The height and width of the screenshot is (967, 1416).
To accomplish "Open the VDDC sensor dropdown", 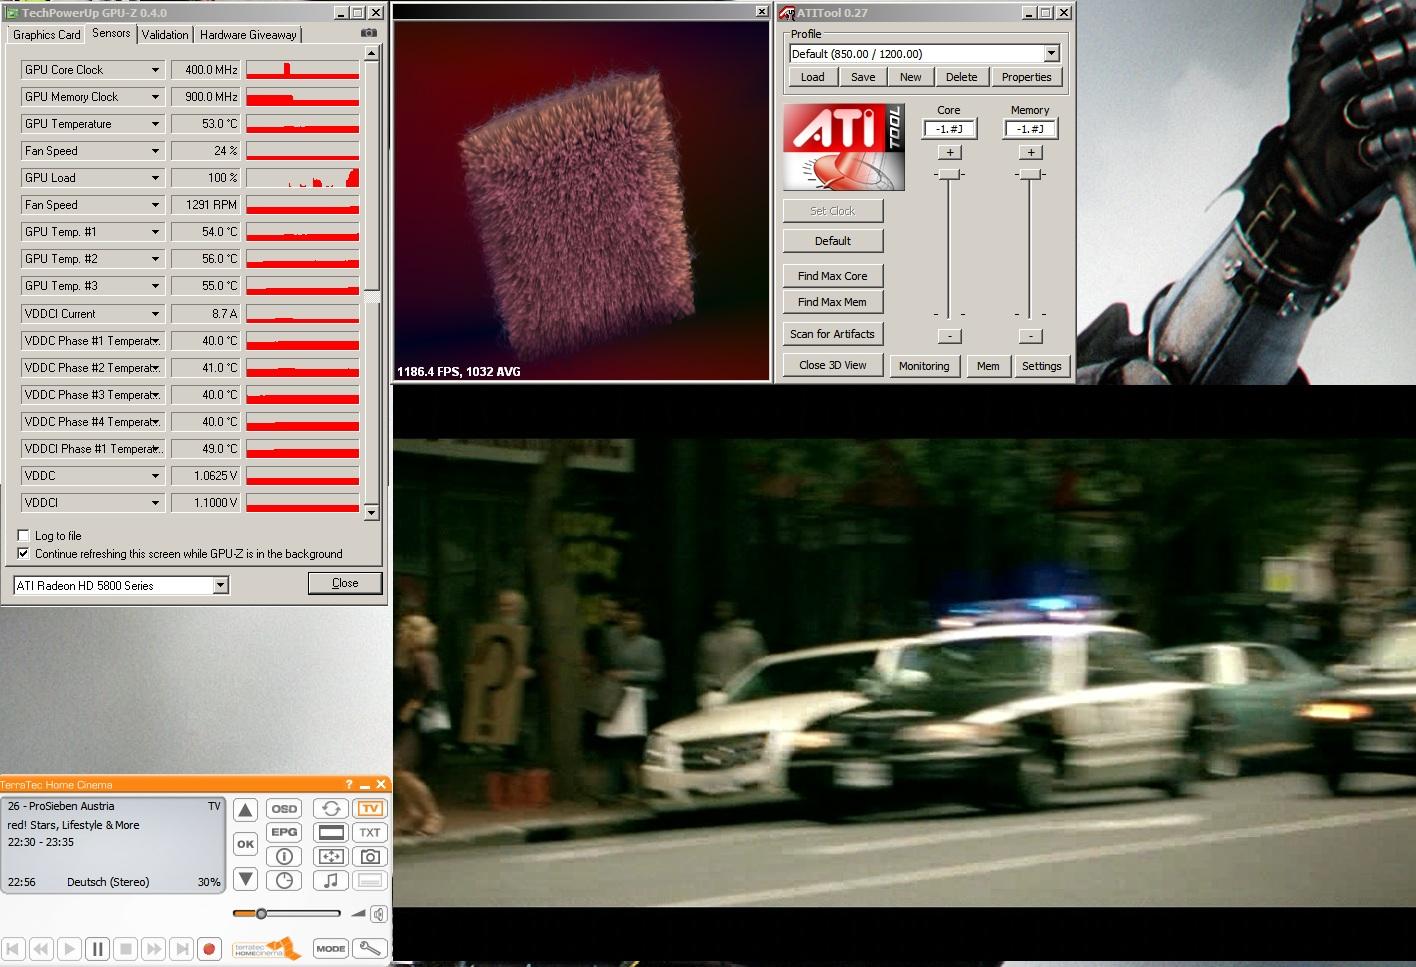I will [155, 476].
